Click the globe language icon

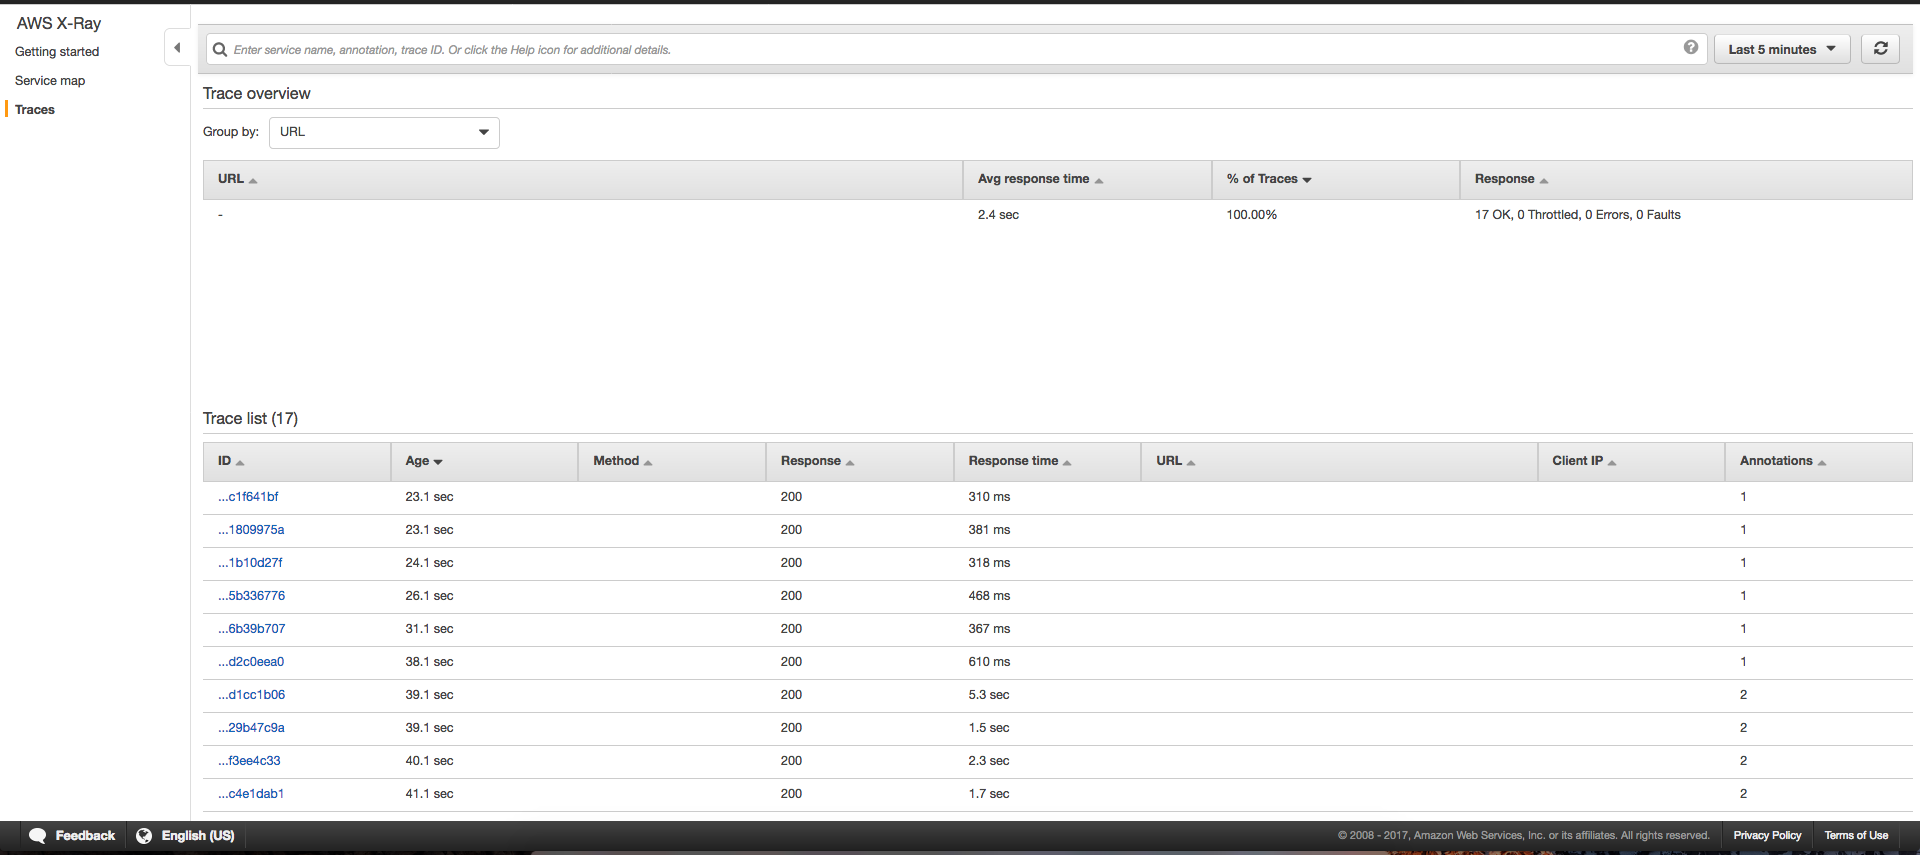coord(144,836)
